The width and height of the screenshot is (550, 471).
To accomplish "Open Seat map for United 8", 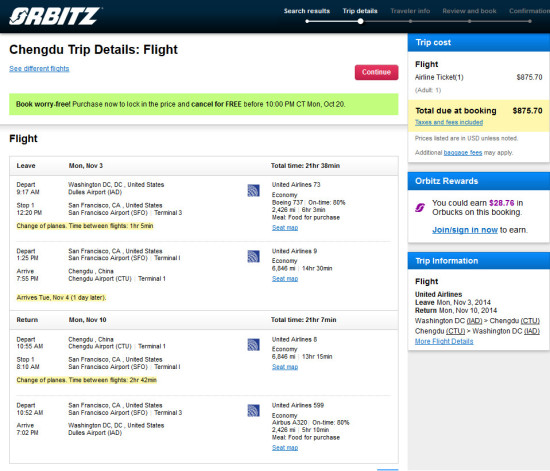I will click(x=285, y=367).
